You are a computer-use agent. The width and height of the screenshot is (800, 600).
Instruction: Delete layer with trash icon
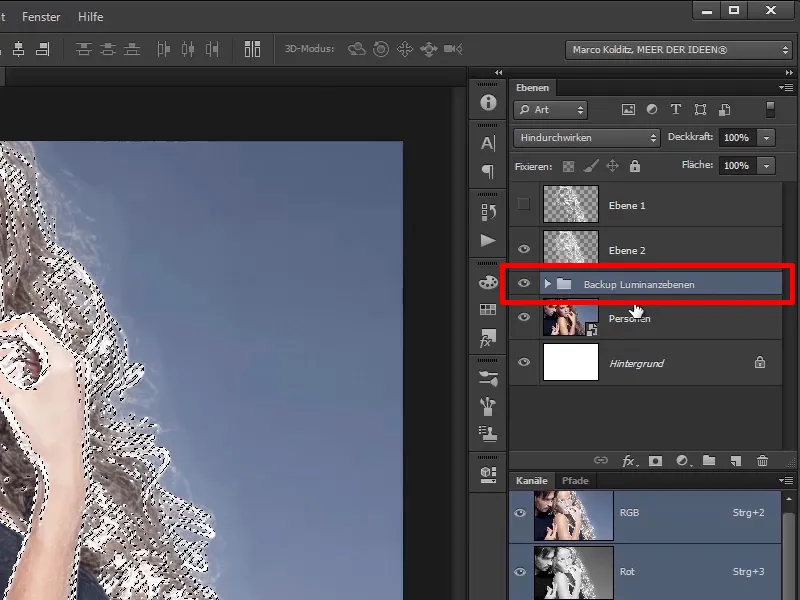762,461
